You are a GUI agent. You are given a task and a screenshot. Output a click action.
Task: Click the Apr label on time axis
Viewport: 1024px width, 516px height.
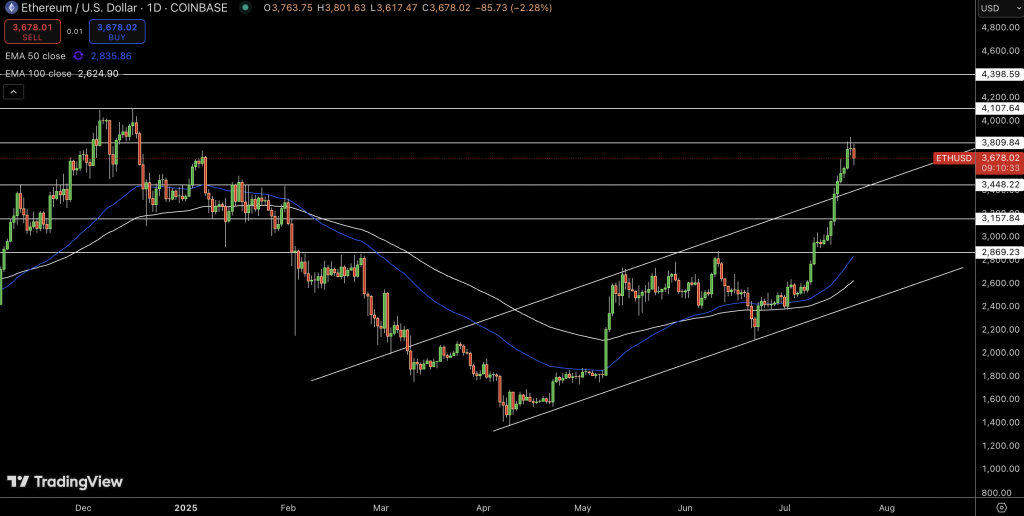483,508
